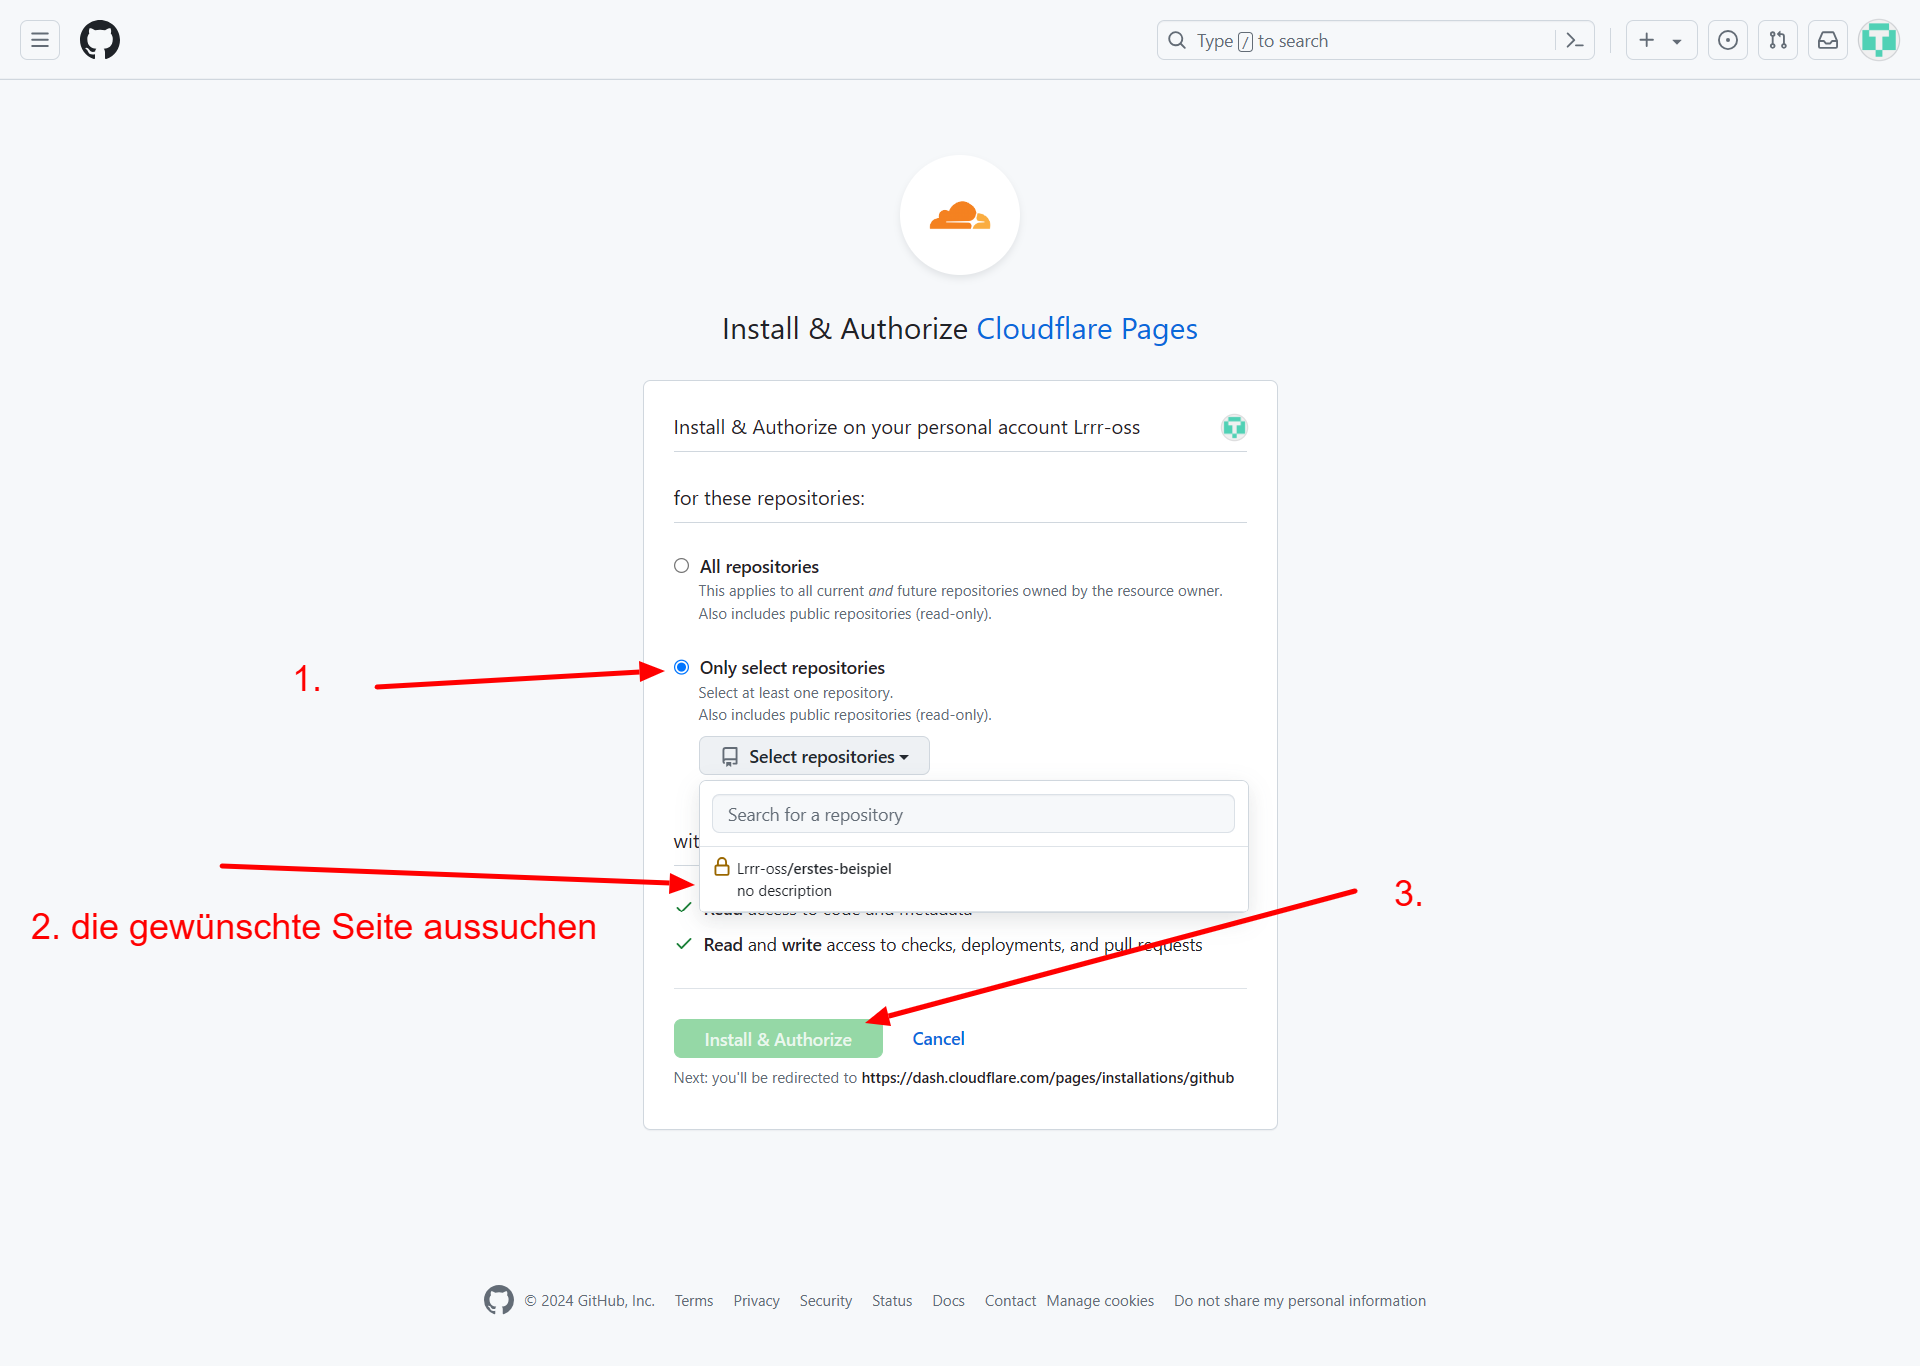Select the All repositories radio option
The height and width of the screenshot is (1367, 1920).
[682, 566]
